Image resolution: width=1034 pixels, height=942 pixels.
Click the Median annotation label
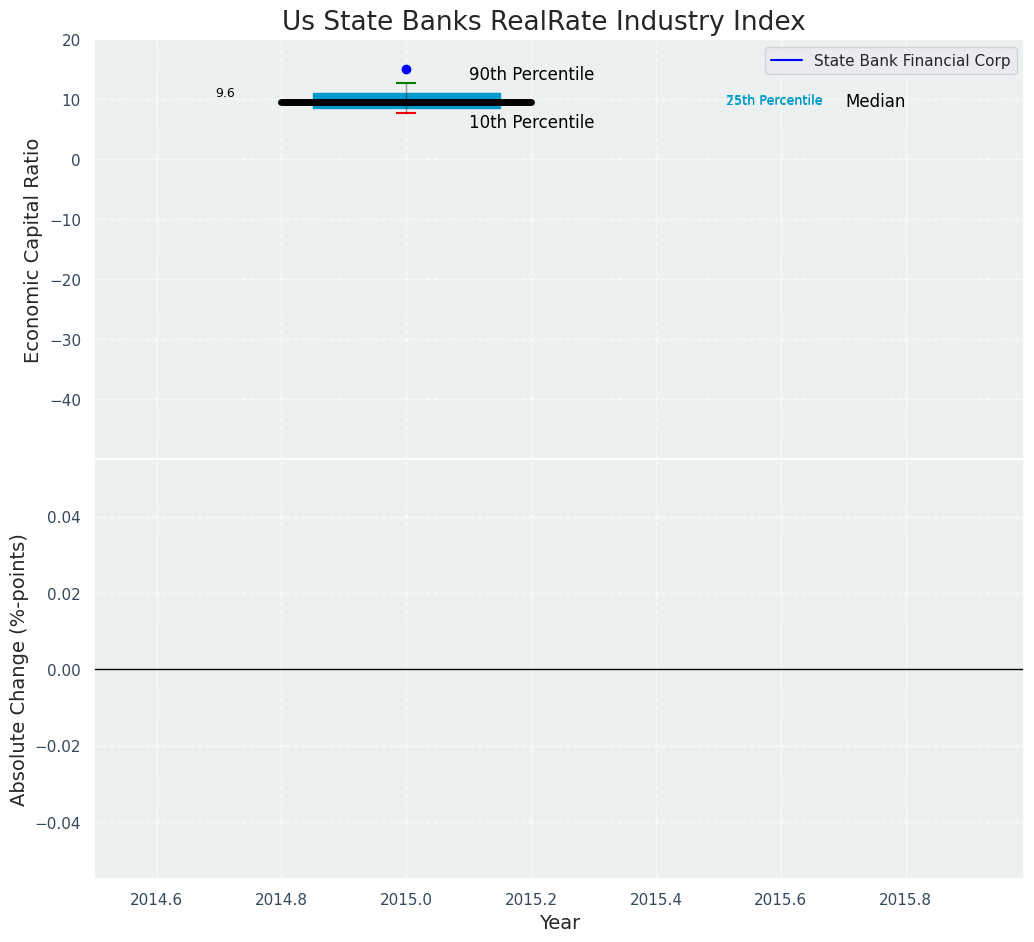[875, 102]
